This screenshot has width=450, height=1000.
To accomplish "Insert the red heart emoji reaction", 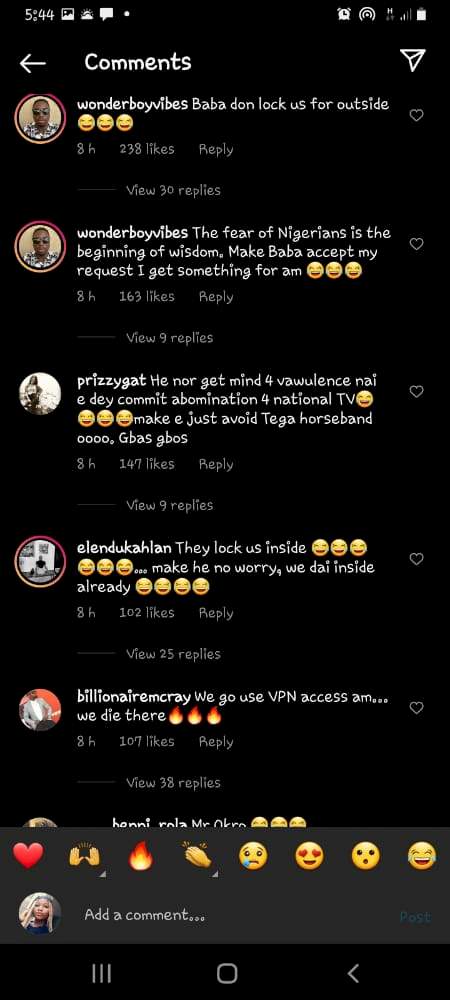I will [28, 856].
